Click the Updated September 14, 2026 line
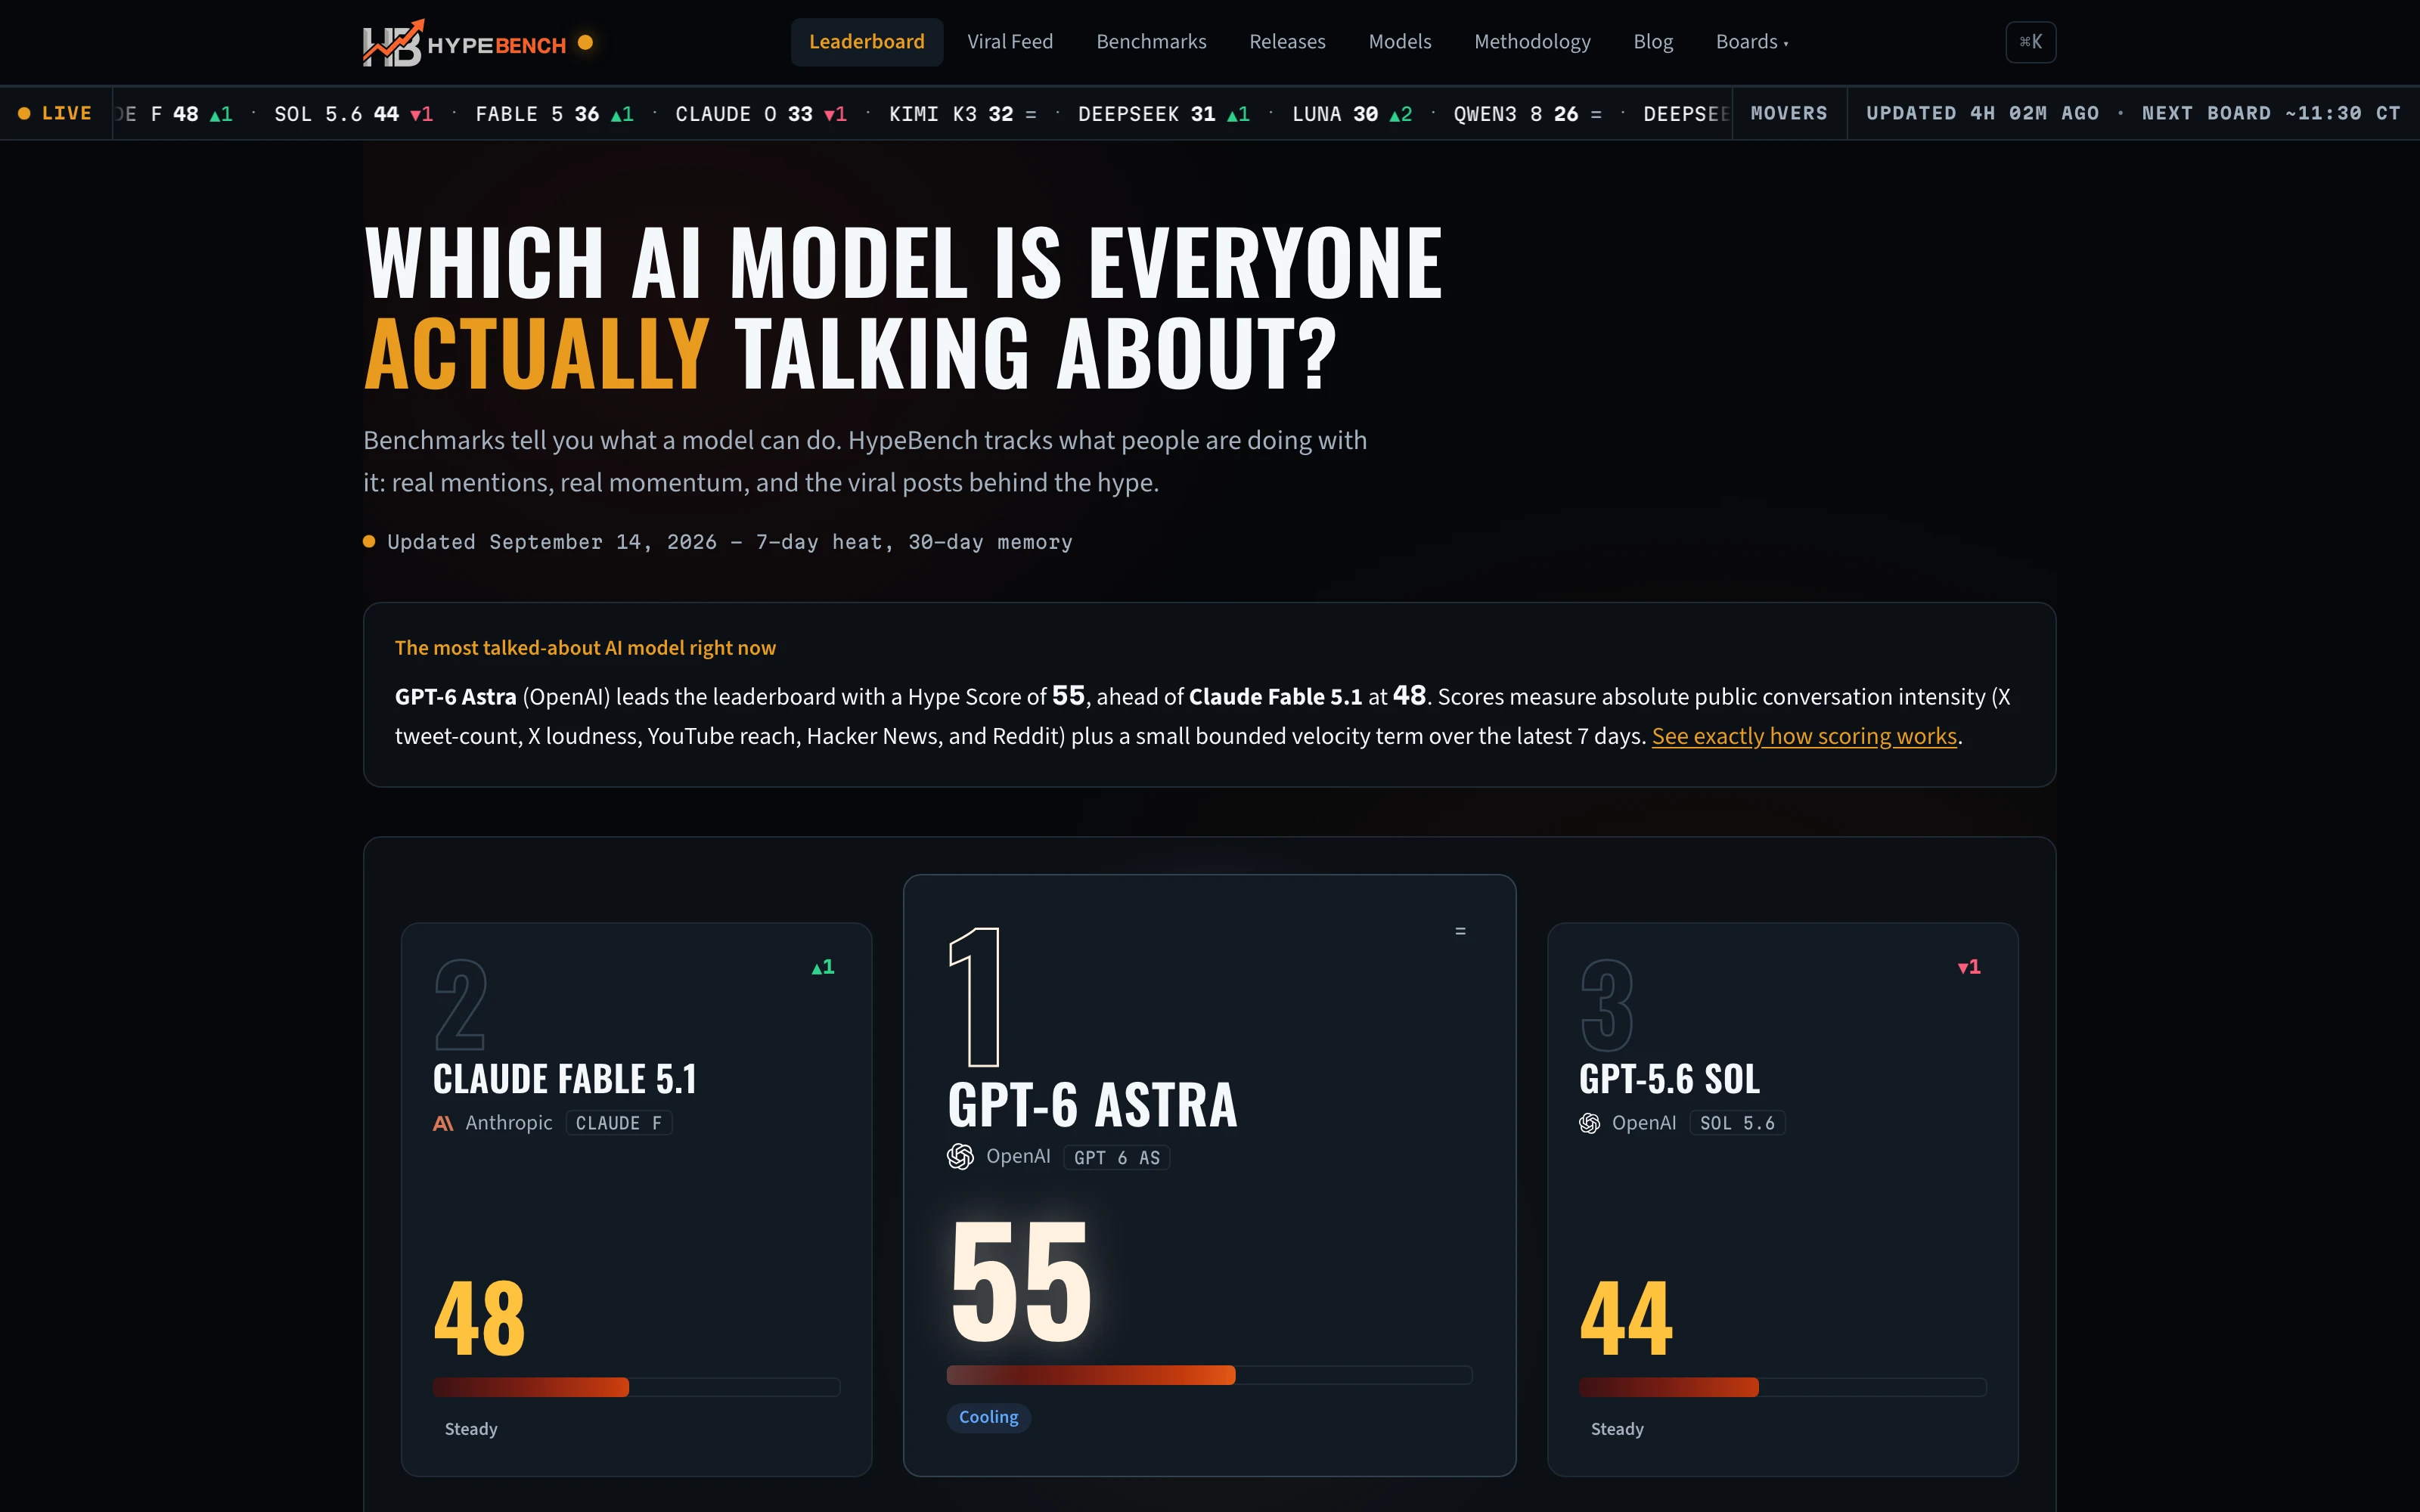 click(718, 542)
